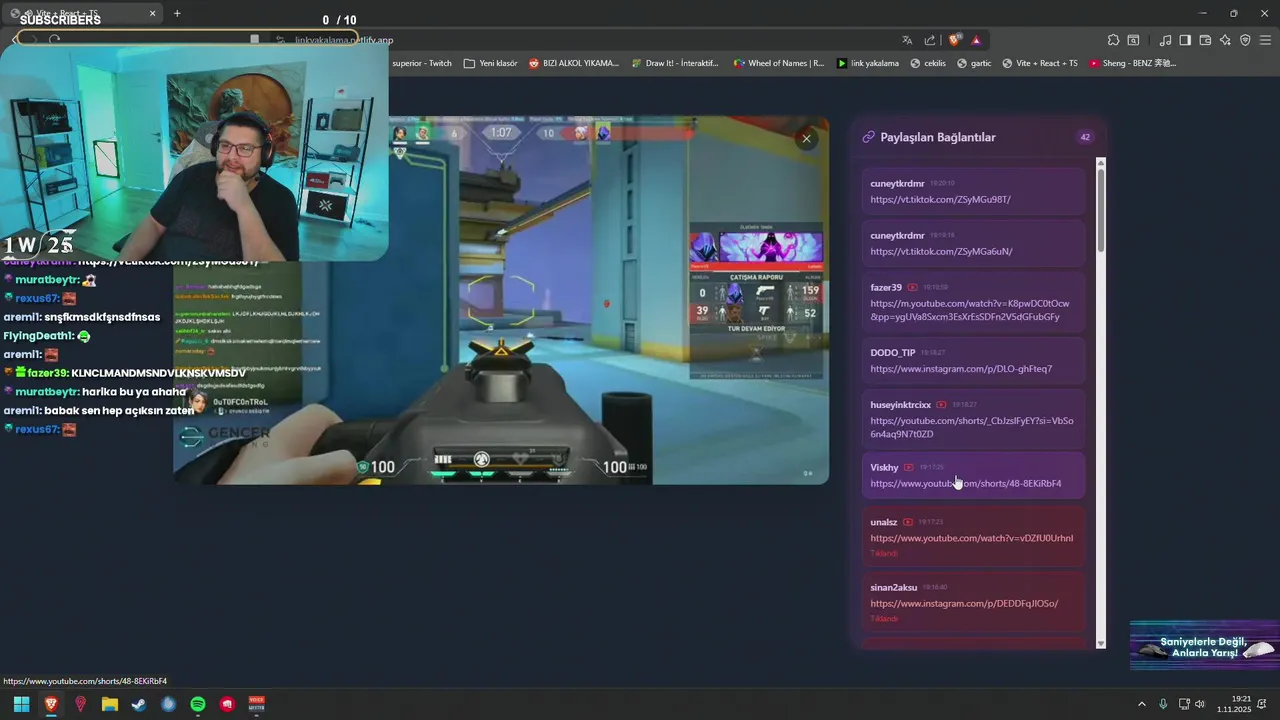Close the video preview overlay
1280x720 pixels.
click(x=806, y=139)
